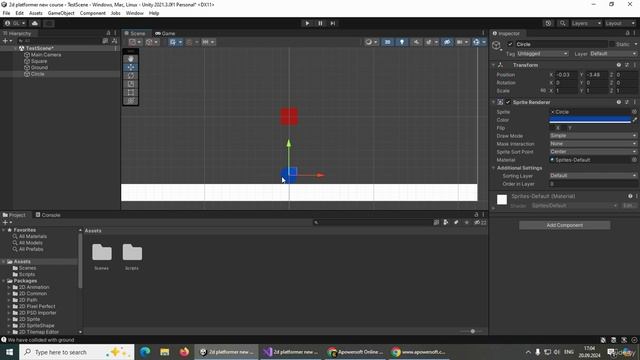This screenshot has height=360, width=640.
Task: Select the Transform tool
Action: (x=131, y=101)
